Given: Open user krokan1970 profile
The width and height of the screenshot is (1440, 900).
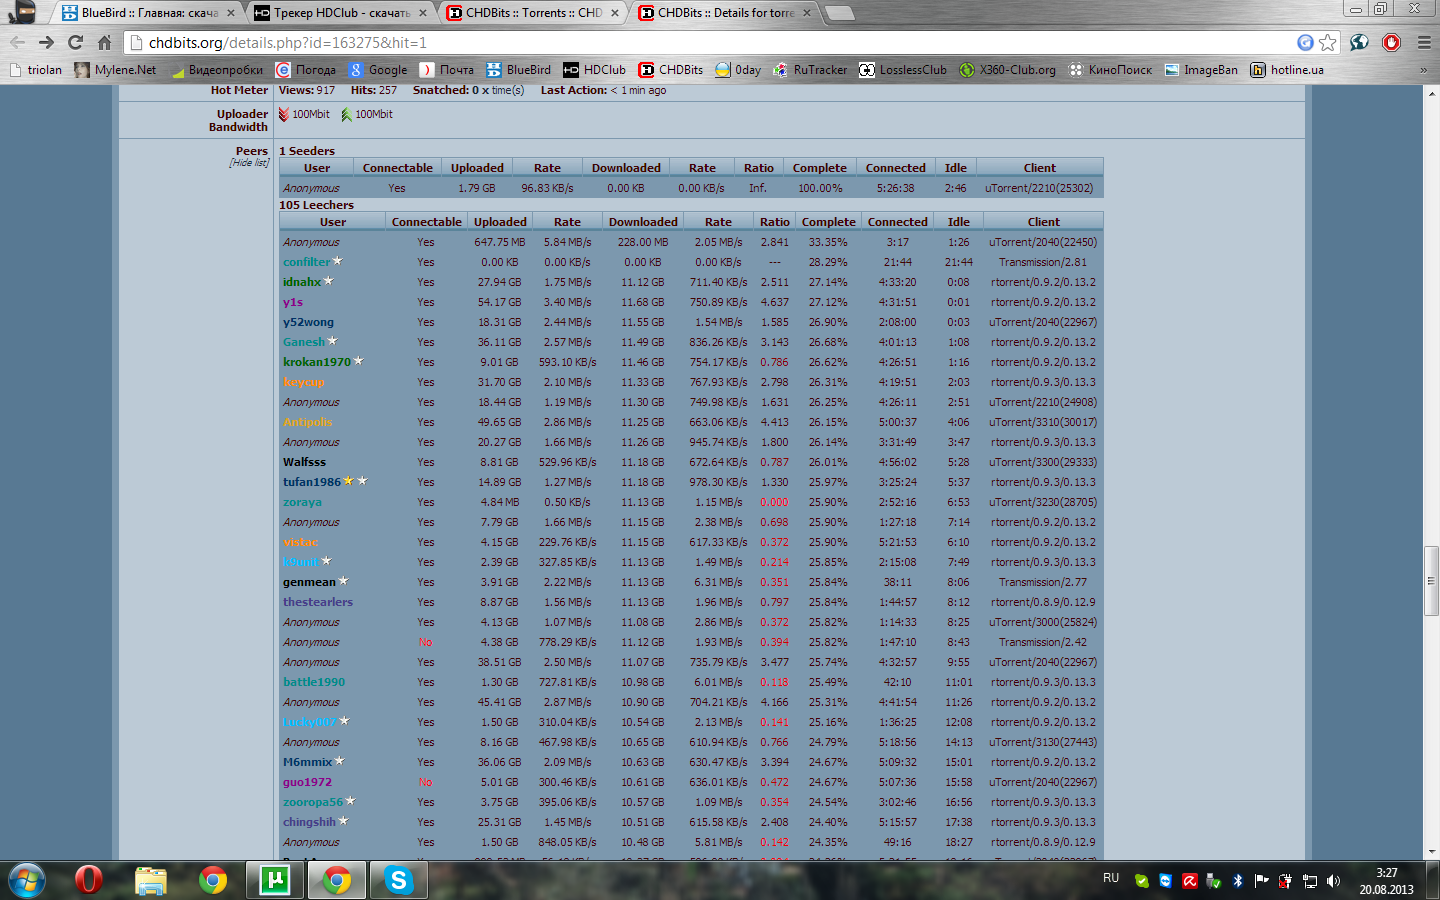Looking at the screenshot, I should 317,362.
